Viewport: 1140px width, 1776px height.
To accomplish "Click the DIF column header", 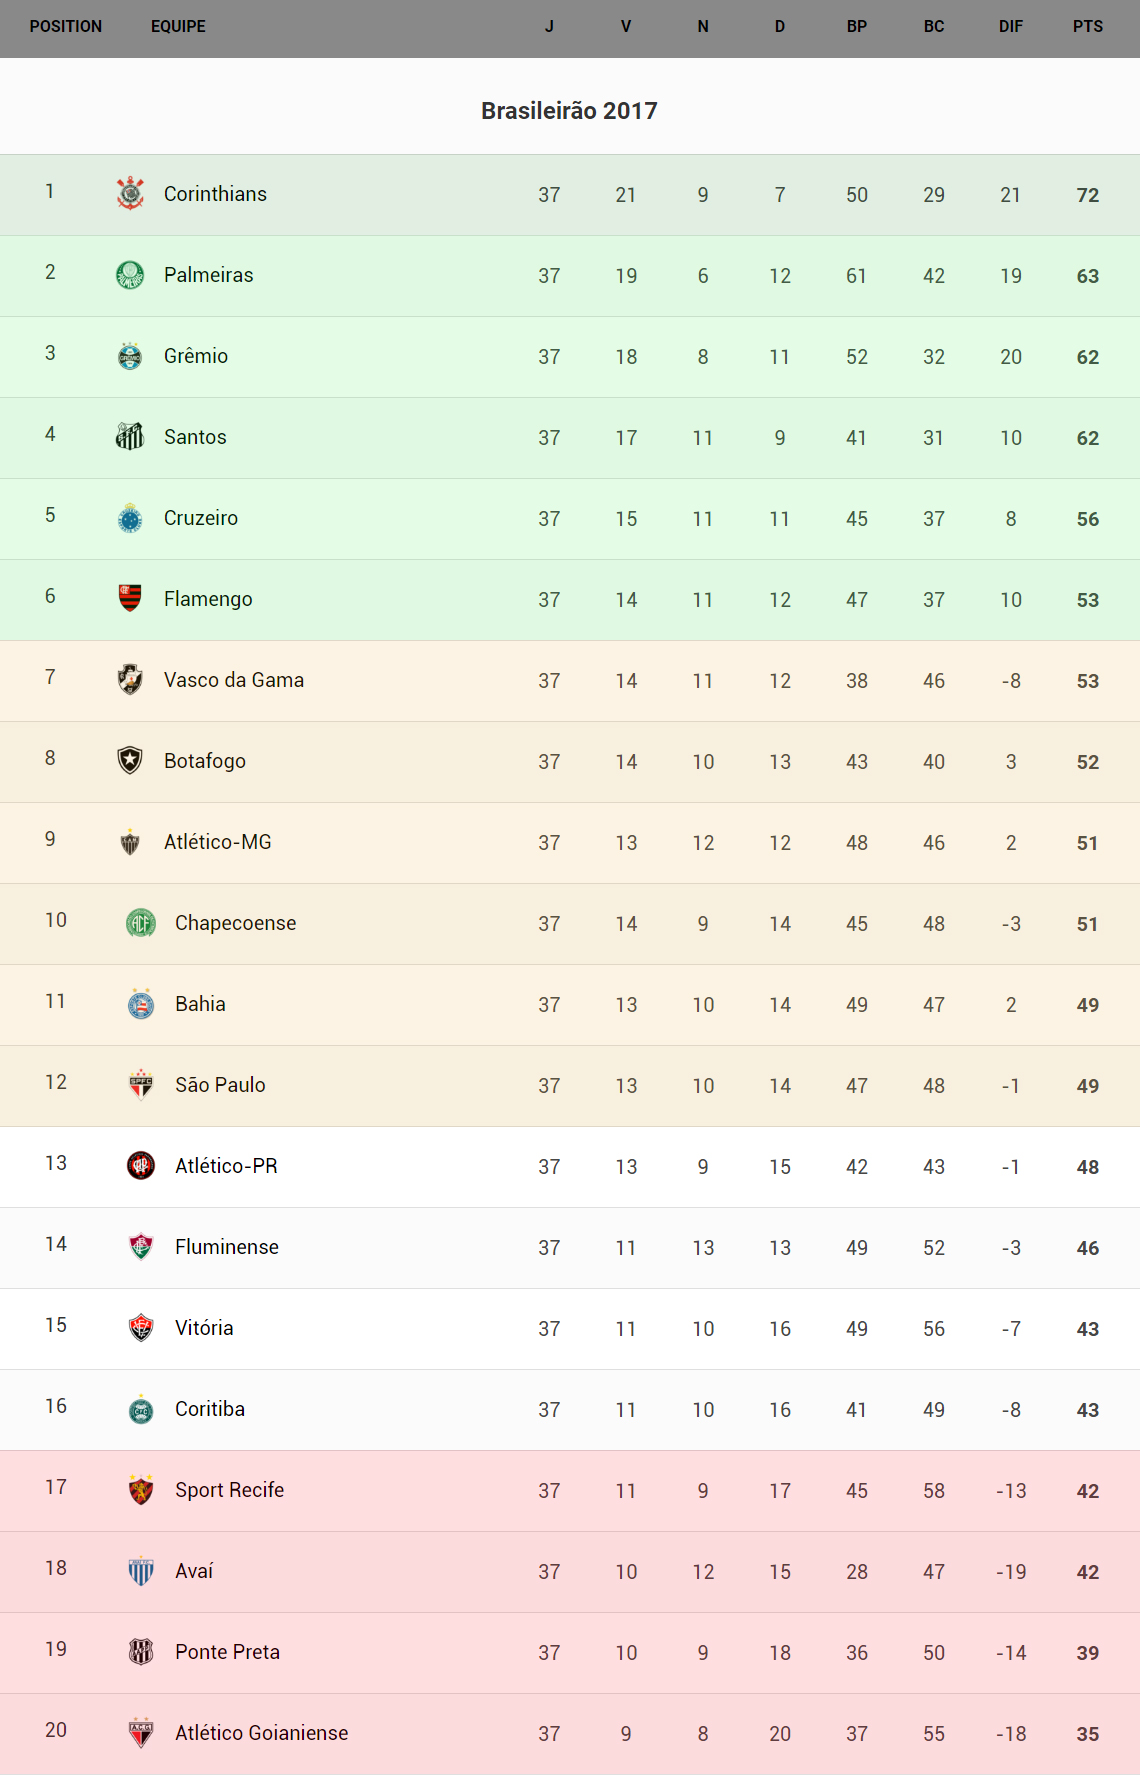I will point(1011,27).
